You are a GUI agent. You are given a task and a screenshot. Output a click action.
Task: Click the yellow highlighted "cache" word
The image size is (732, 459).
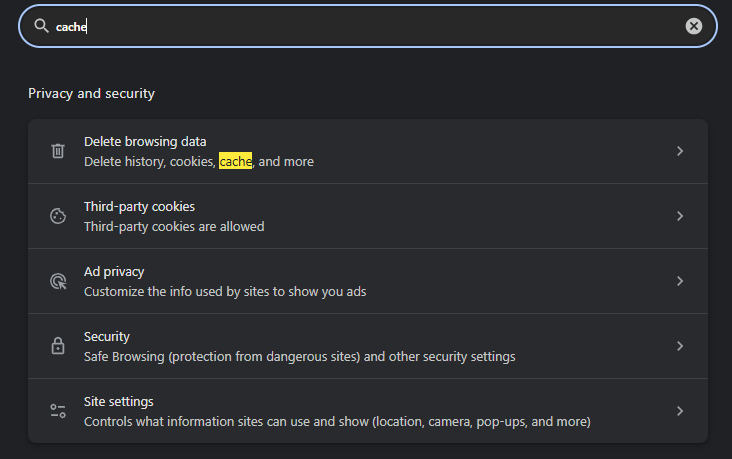(236, 161)
